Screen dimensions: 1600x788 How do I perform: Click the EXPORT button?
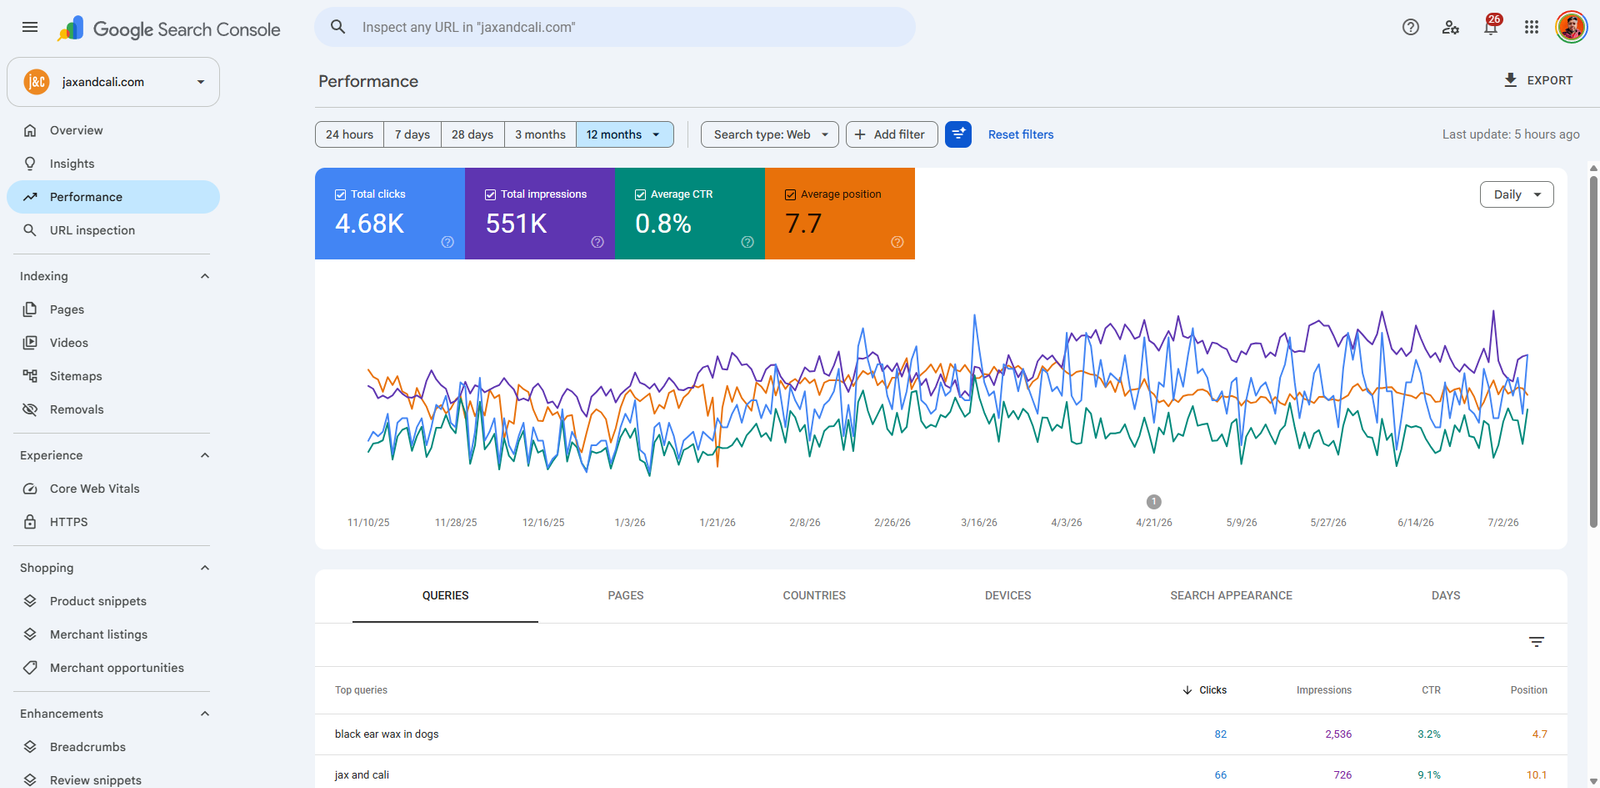(x=1538, y=80)
